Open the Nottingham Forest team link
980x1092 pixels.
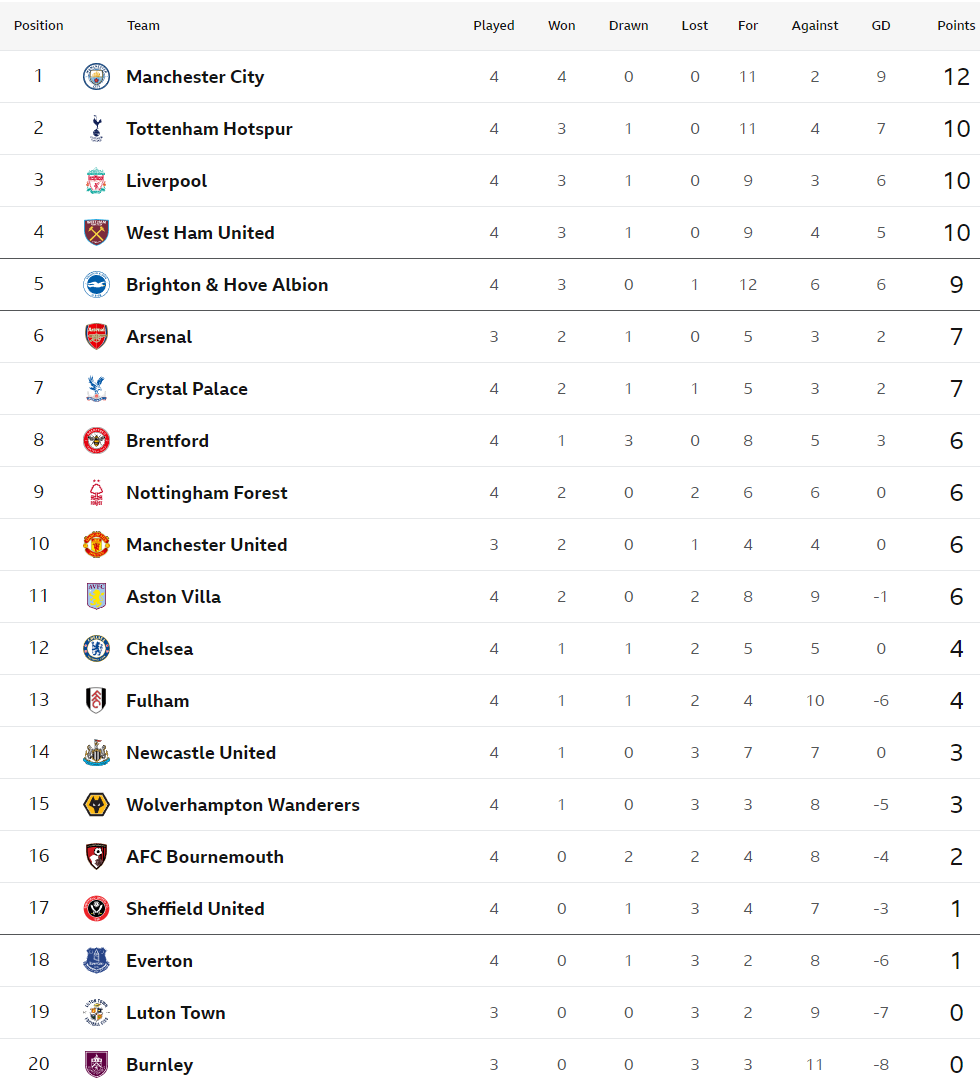coord(207,493)
